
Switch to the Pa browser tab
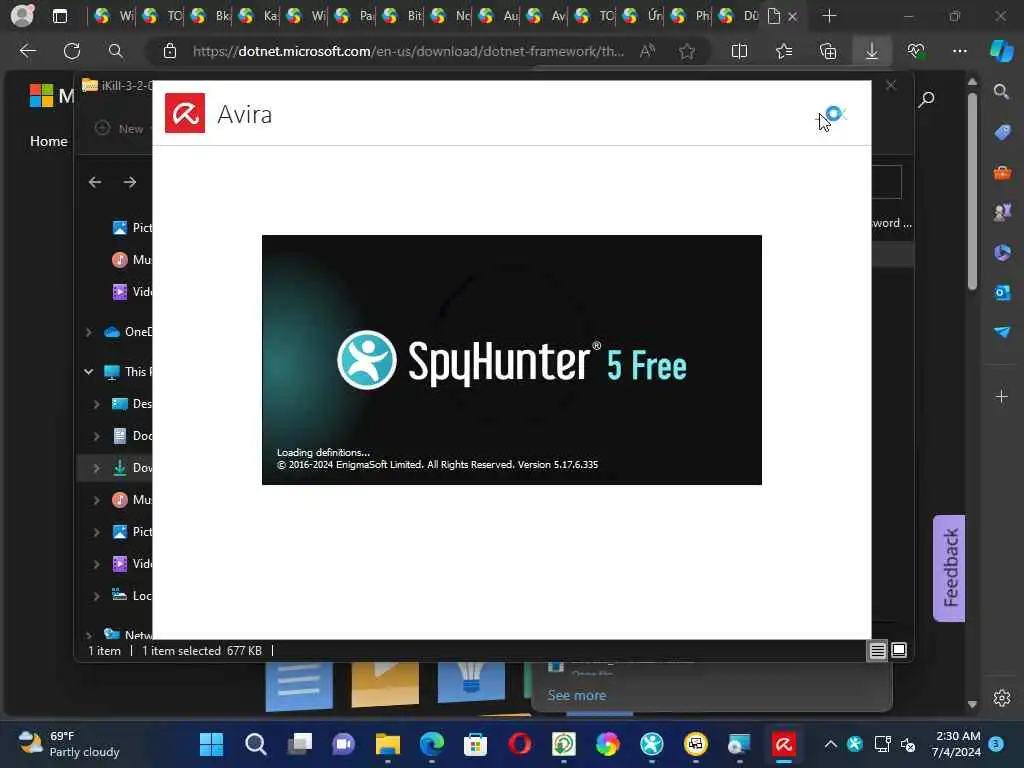(x=355, y=16)
